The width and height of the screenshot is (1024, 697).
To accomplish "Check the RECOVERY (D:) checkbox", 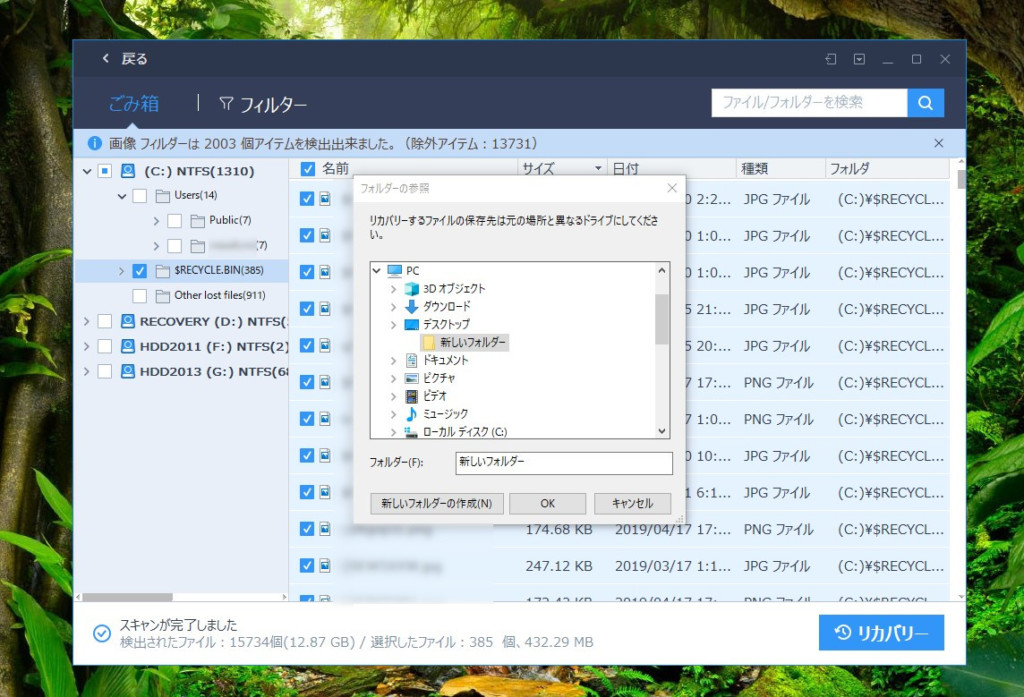I will click(x=104, y=321).
